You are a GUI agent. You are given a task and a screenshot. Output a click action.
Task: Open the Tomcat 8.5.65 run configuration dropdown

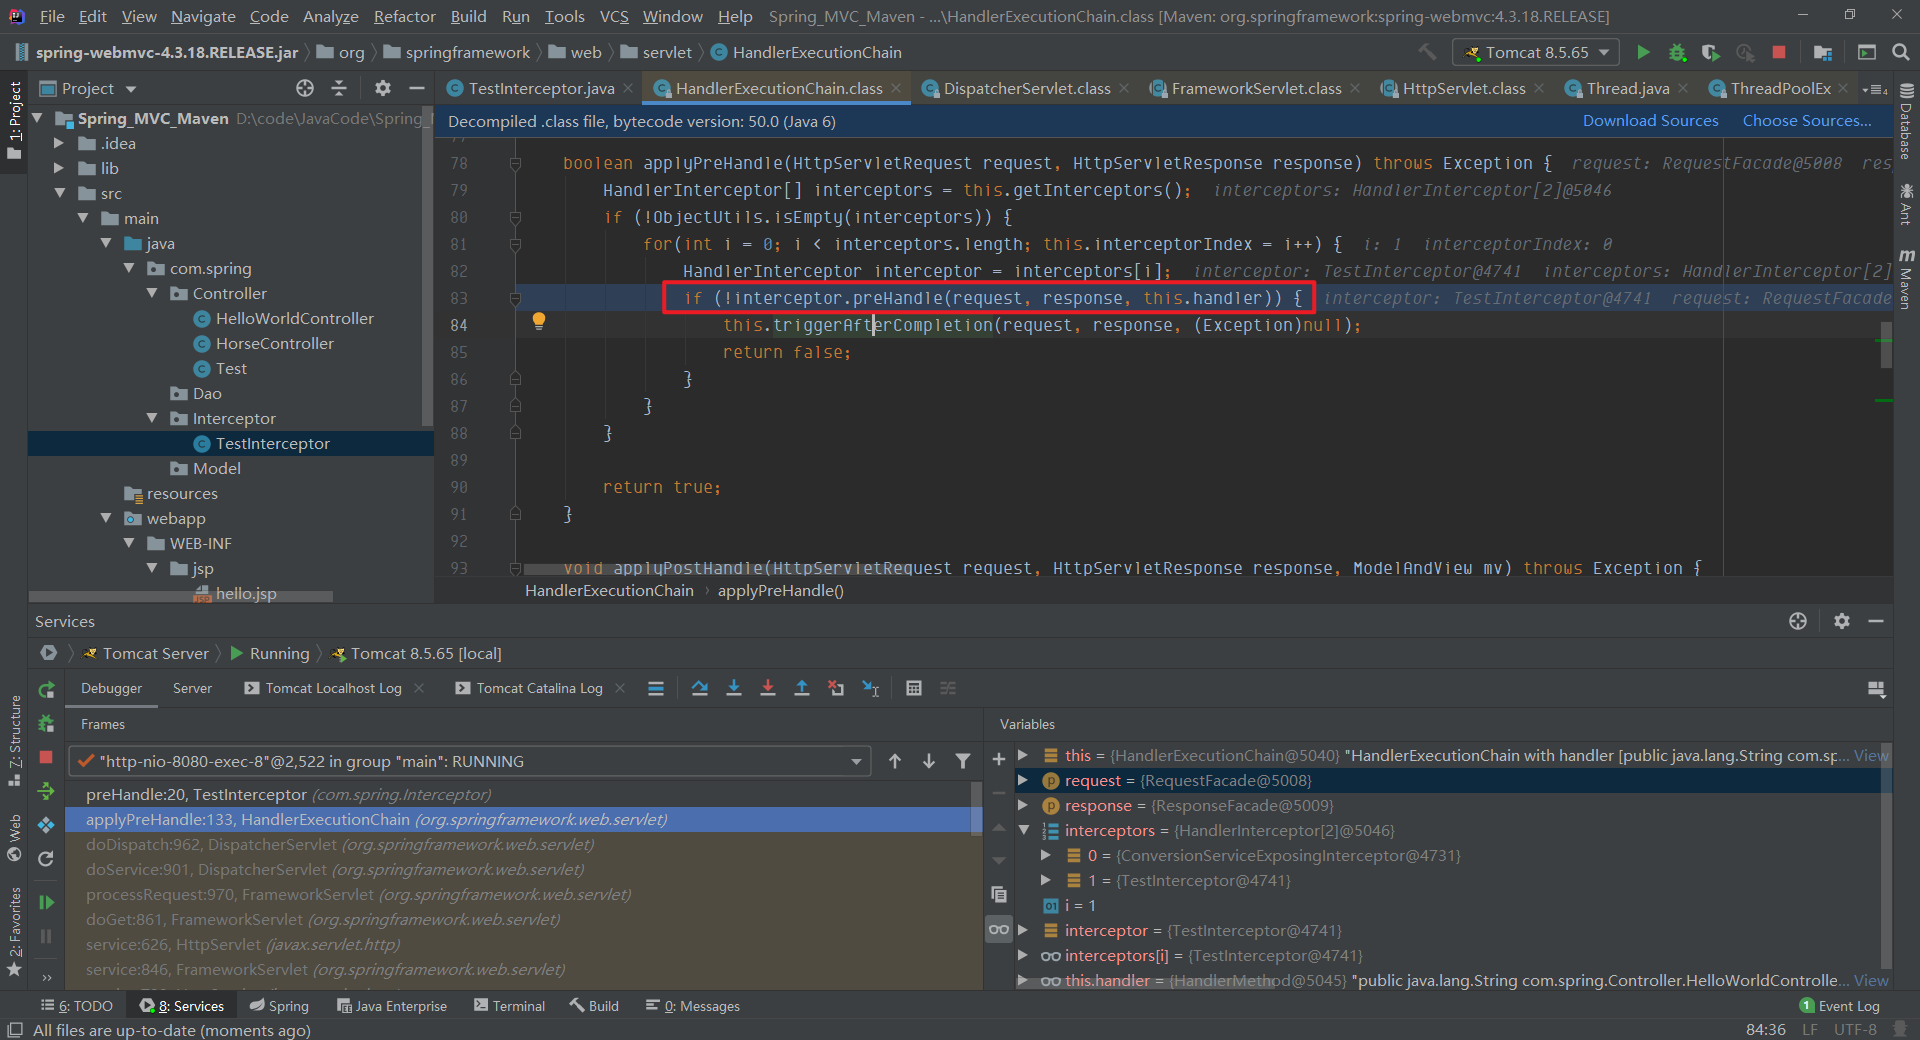(x=1535, y=52)
